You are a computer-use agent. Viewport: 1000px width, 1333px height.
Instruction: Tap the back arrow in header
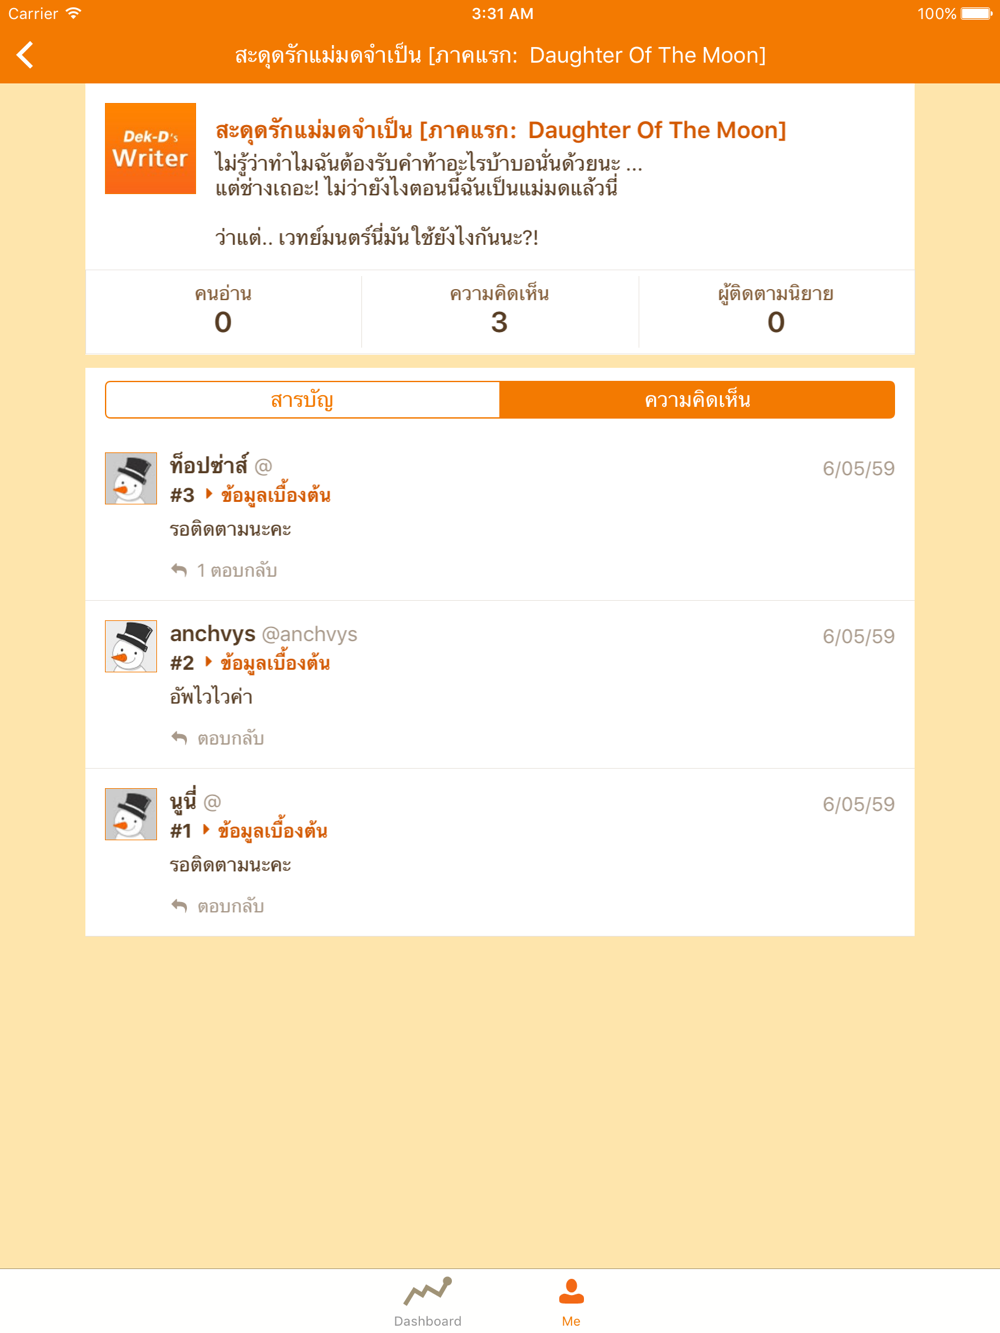pyautogui.click(x=25, y=55)
